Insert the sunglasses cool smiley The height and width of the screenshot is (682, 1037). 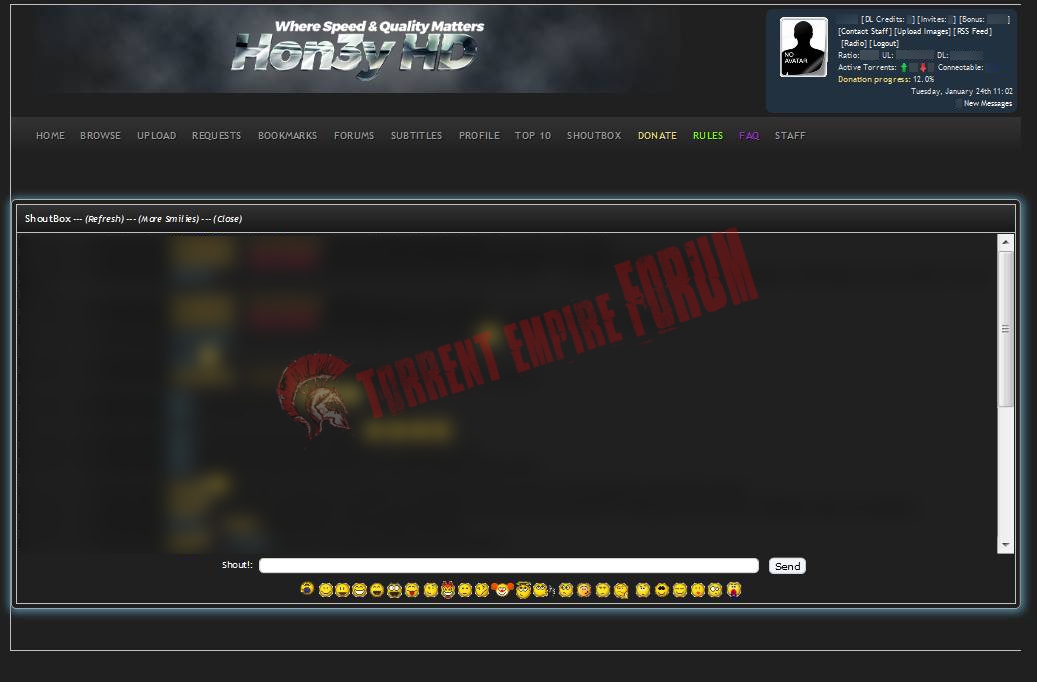point(662,589)
